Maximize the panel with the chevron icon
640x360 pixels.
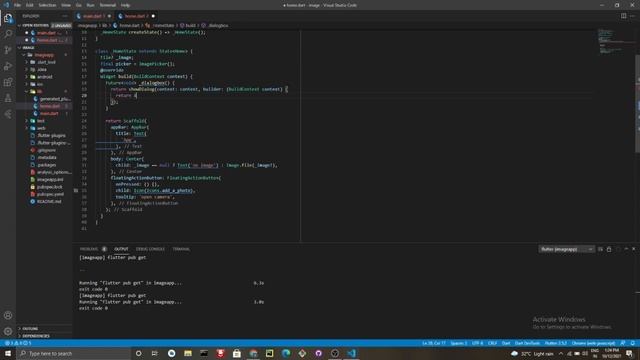[626, 249]
